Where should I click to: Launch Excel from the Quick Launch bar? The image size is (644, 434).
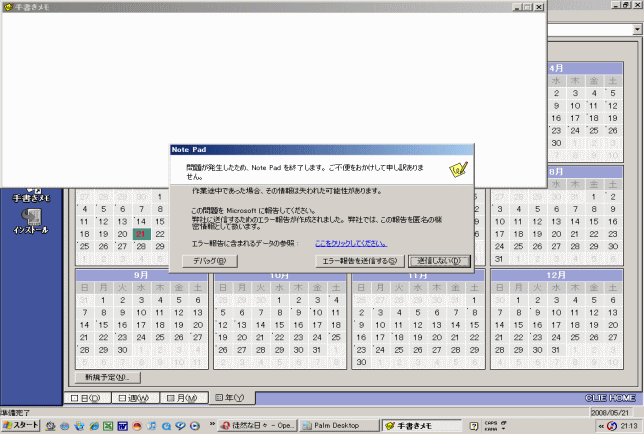pos(108,426)
